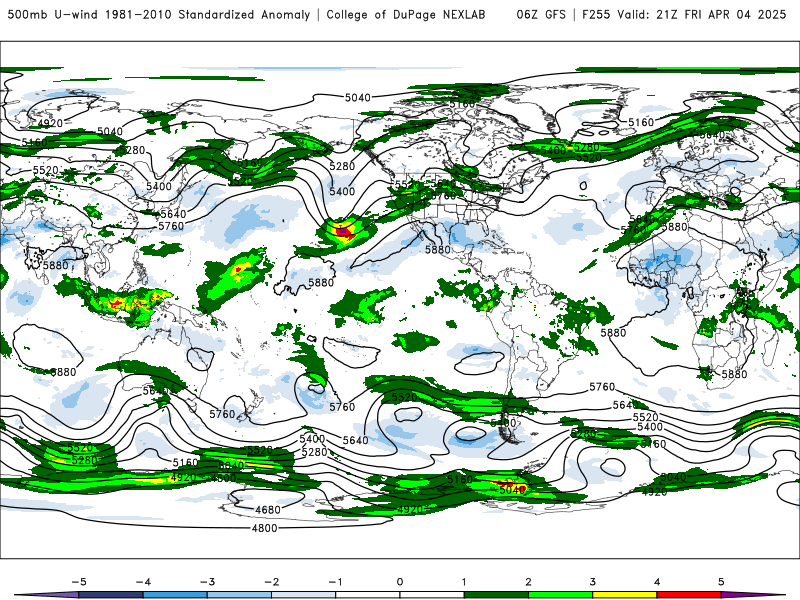This screenshot has width=800, height=600.
Task: Click the '4800' contour label beneath the 4680 label
Action: click(264, 528)
